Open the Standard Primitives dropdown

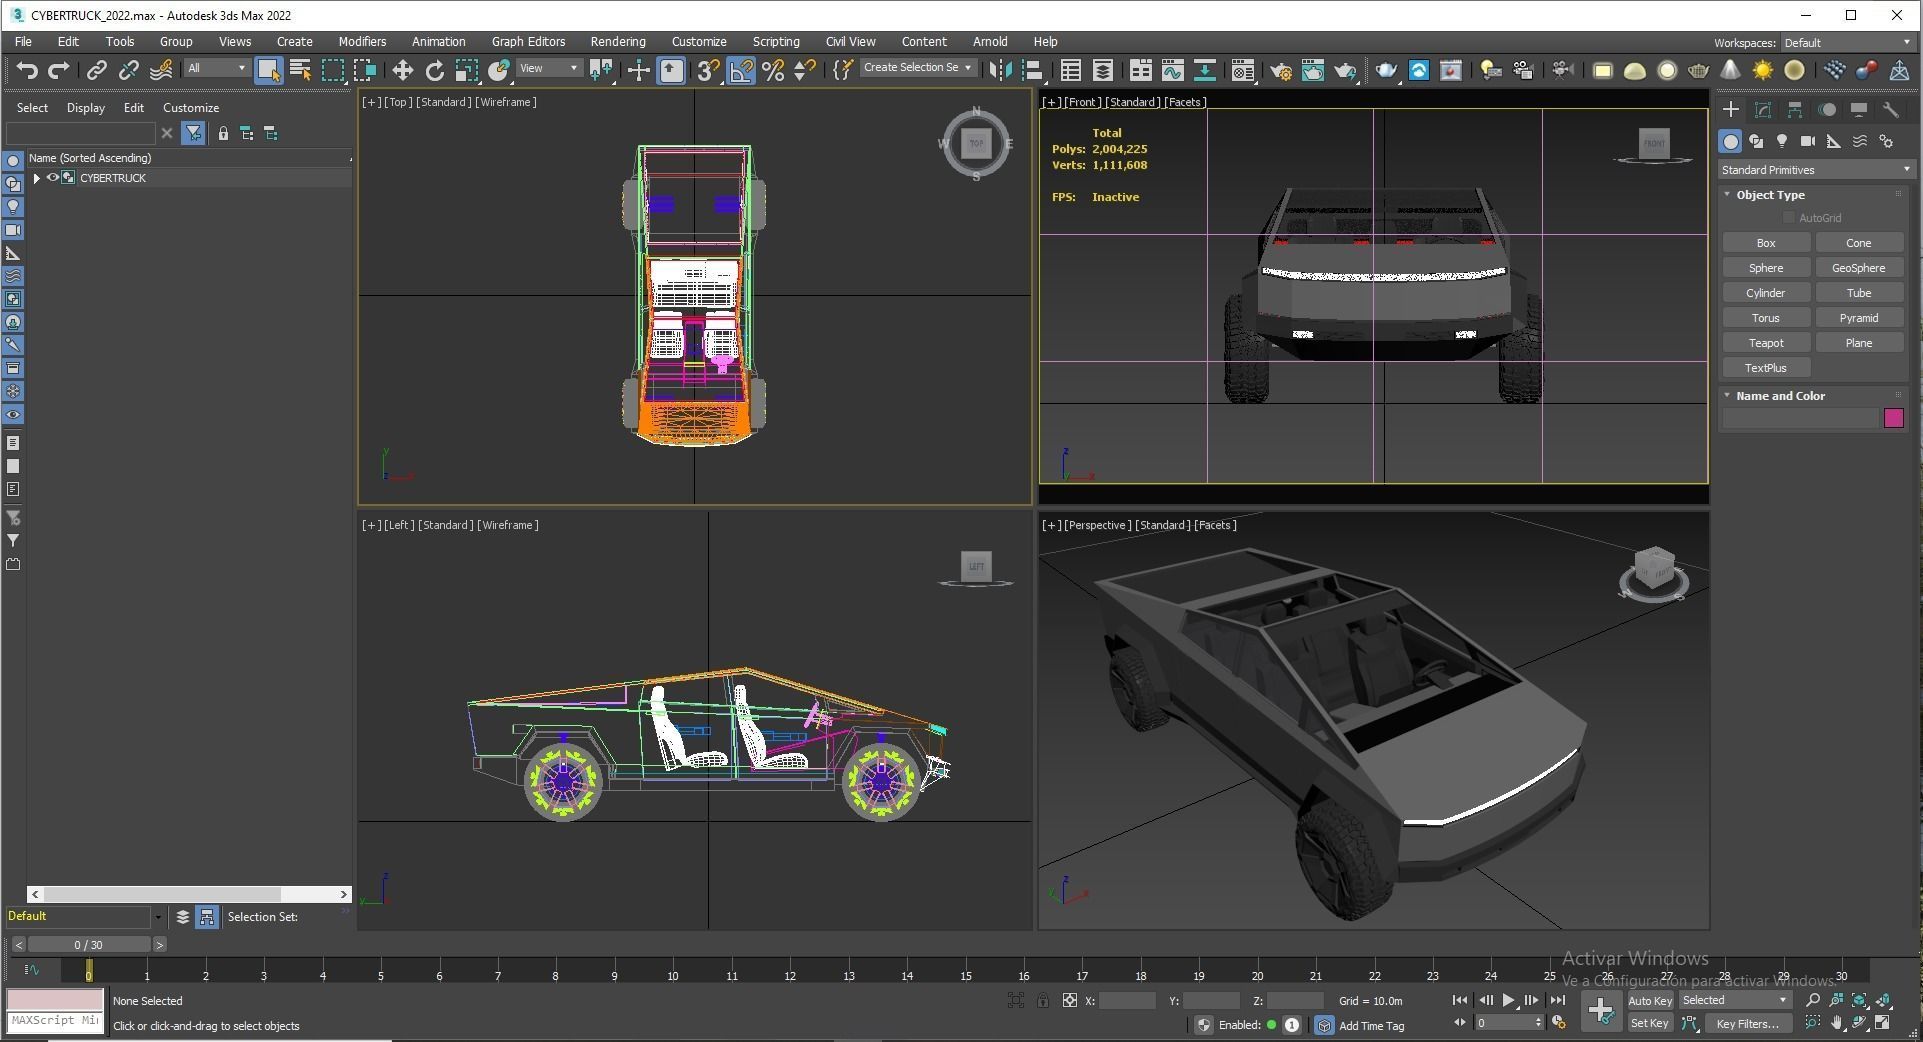1815,170
